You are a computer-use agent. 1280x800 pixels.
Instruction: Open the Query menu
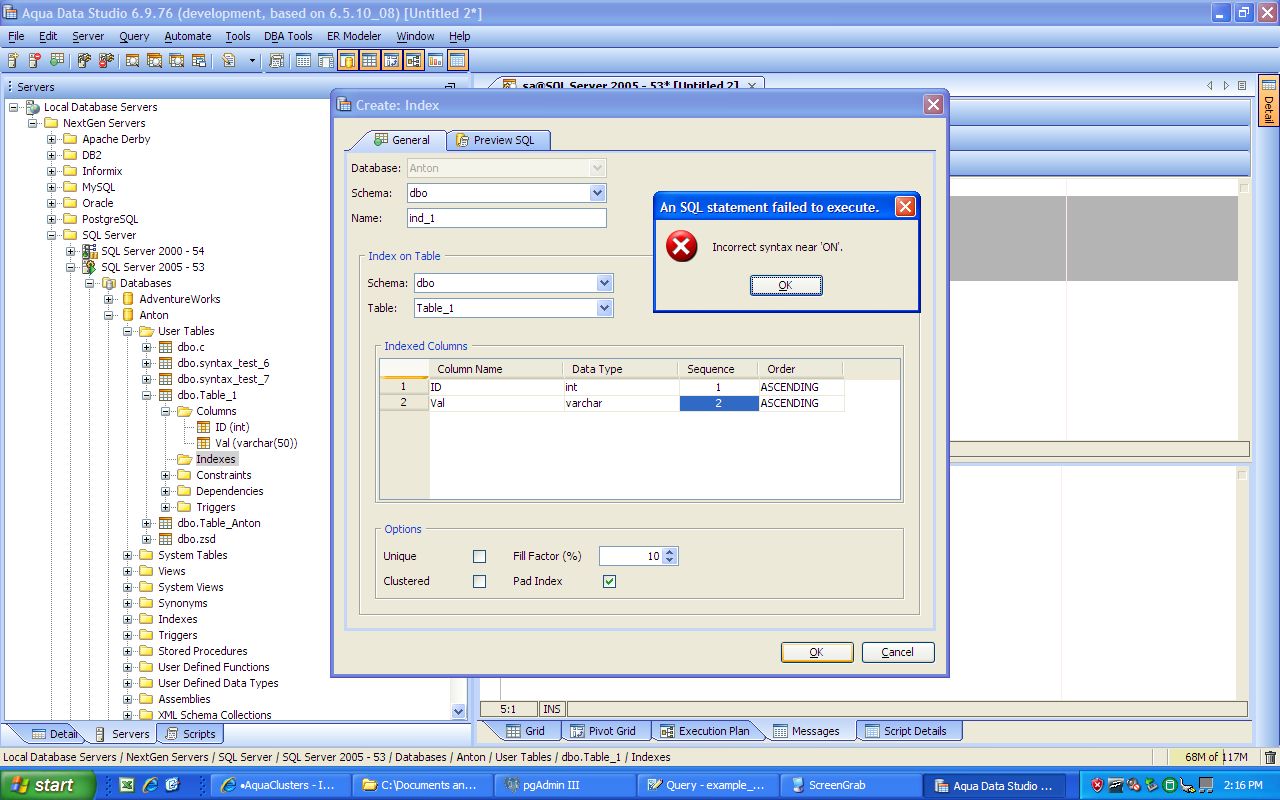pyautogui.click(x=134, y=36)
